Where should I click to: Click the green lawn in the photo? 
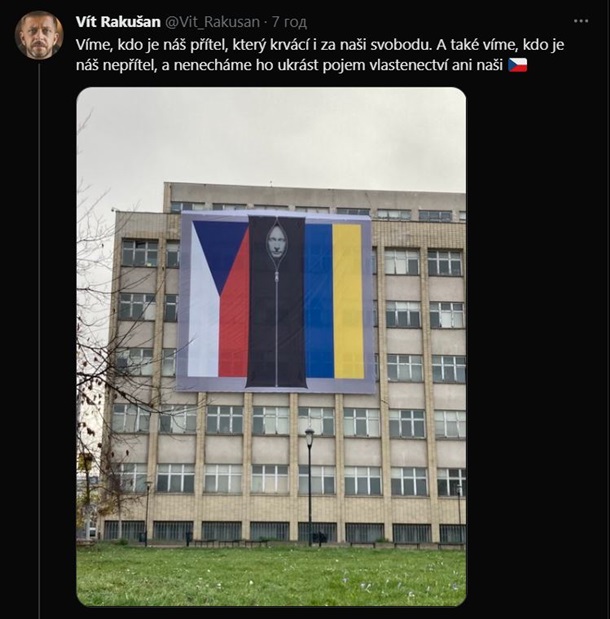(x=271, y=574)
